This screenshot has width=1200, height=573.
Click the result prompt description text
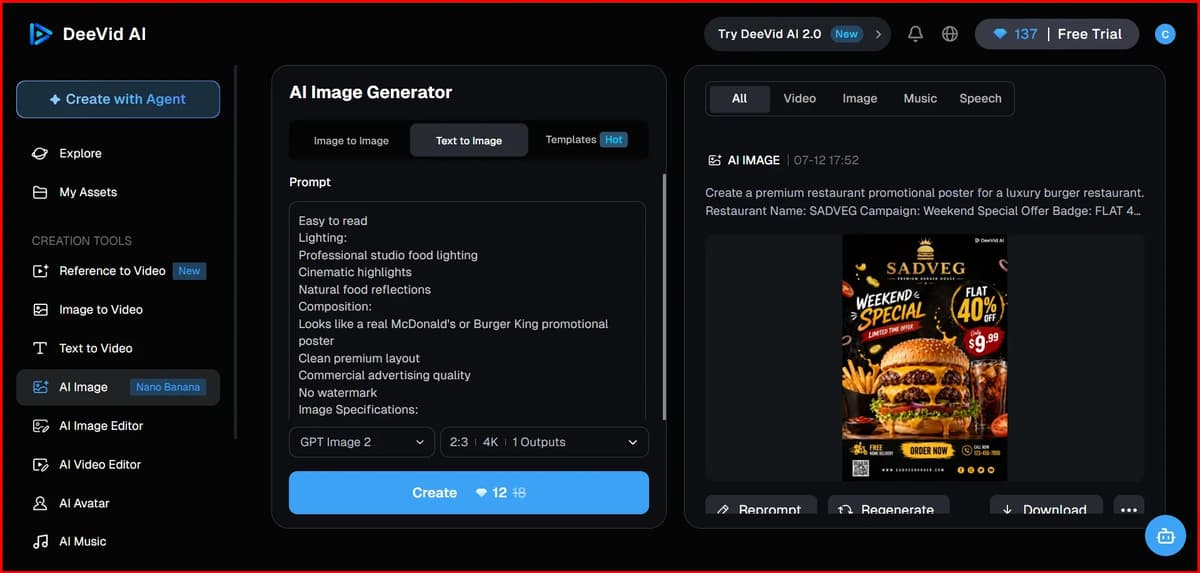pyautogui.click(x=924, y=202)
